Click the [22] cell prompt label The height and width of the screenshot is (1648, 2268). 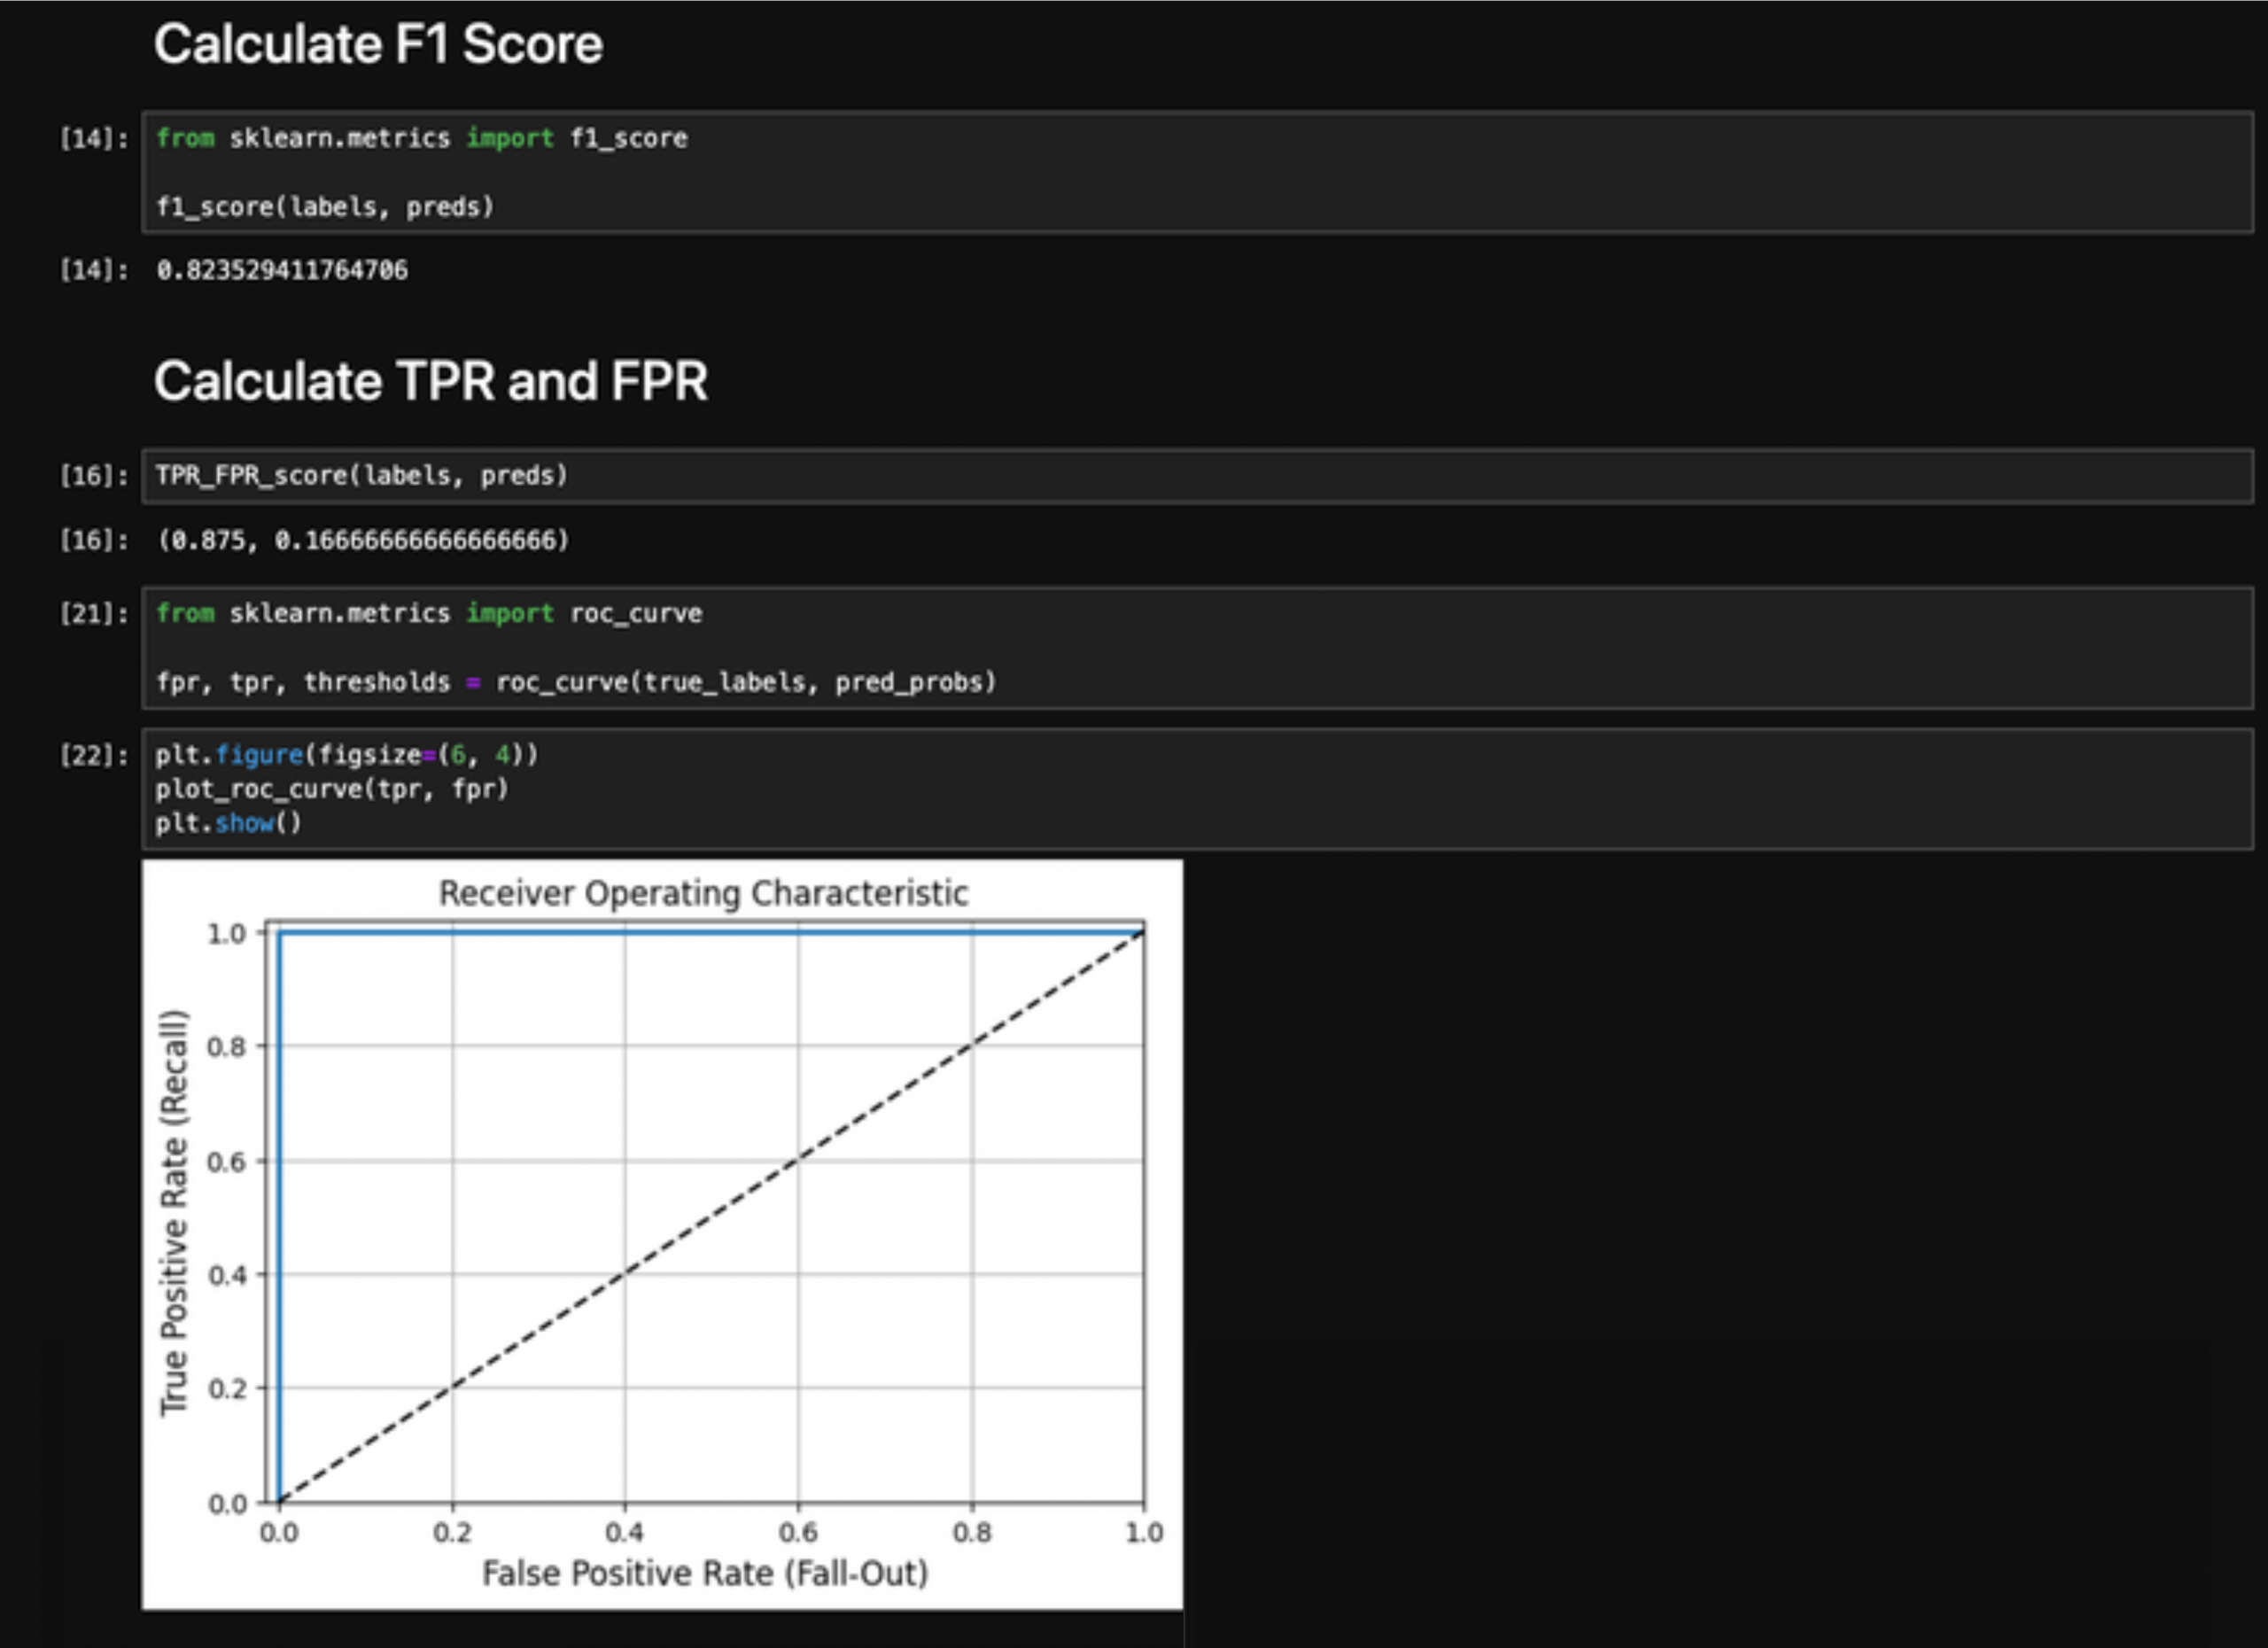93,755
